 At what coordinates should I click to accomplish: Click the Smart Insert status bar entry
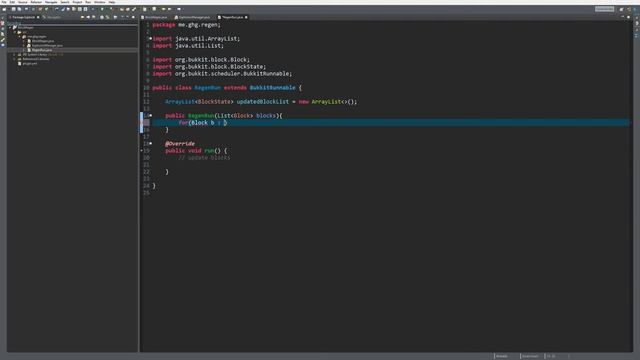[530, 356]
